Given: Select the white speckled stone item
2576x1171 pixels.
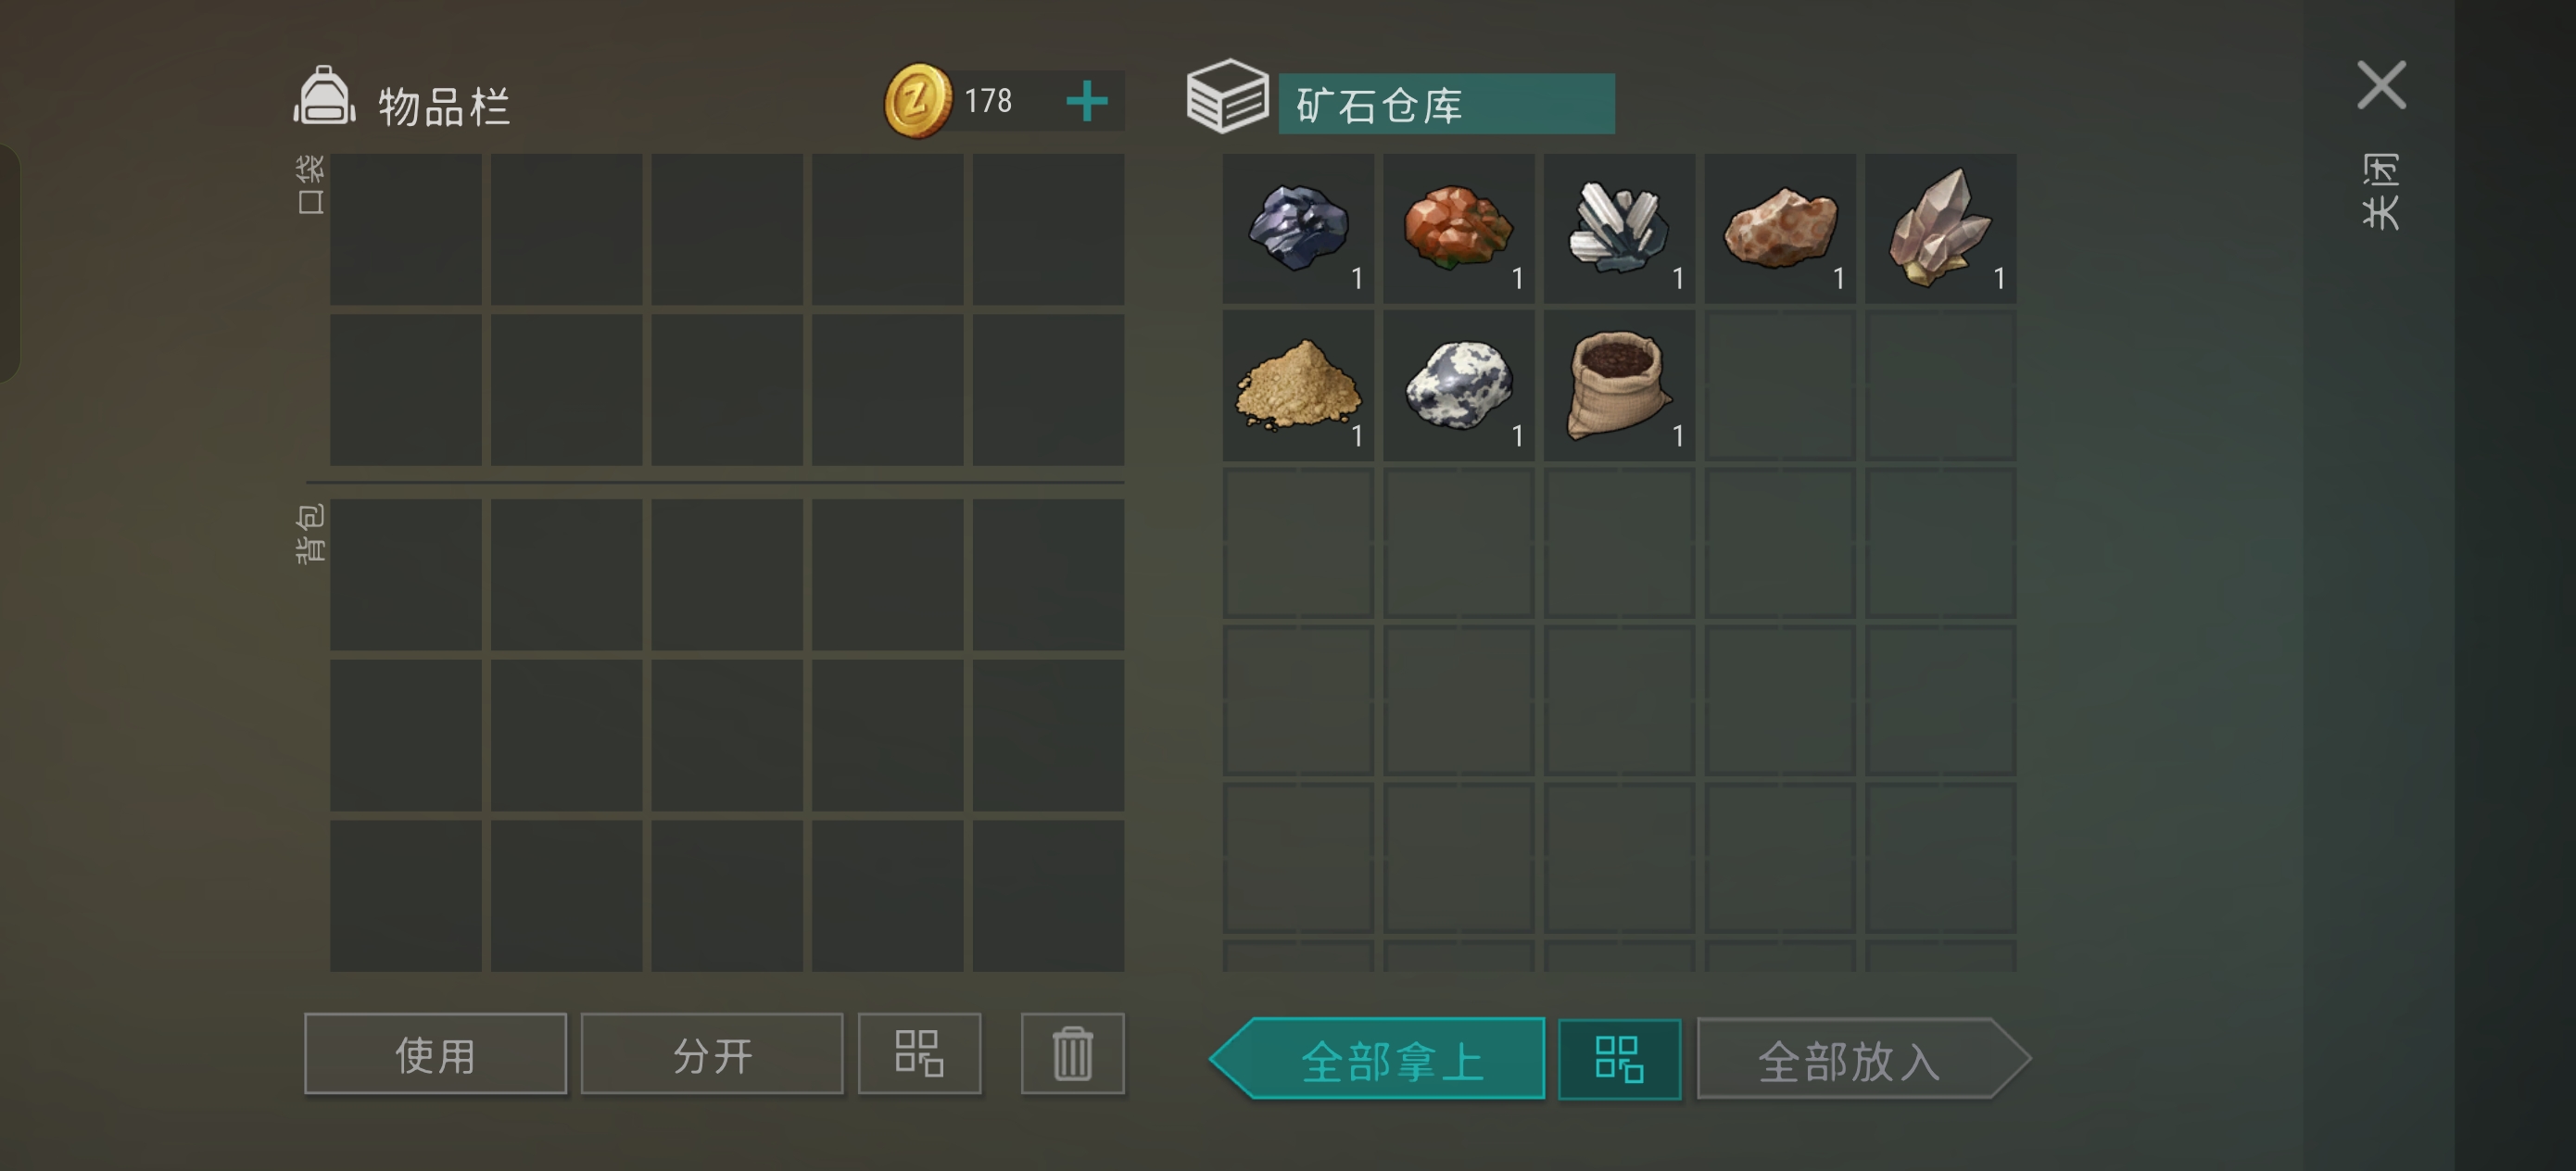Looking at the screenshot, I should pyautogui.click(x=1459, y=386).
